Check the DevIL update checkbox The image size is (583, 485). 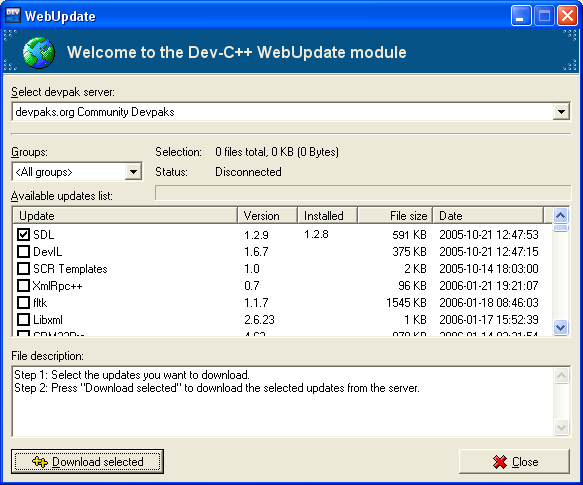pyautogui.click(x=23, y=251)
